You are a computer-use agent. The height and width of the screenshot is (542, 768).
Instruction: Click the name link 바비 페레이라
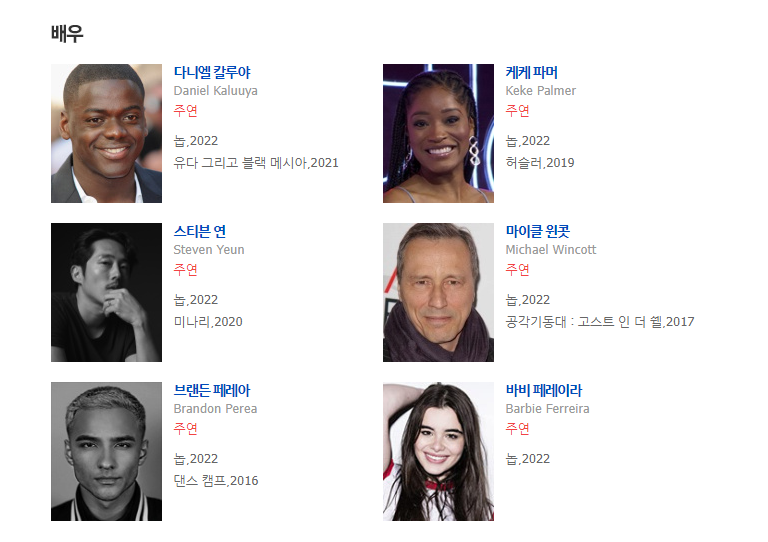click(544, 390)
